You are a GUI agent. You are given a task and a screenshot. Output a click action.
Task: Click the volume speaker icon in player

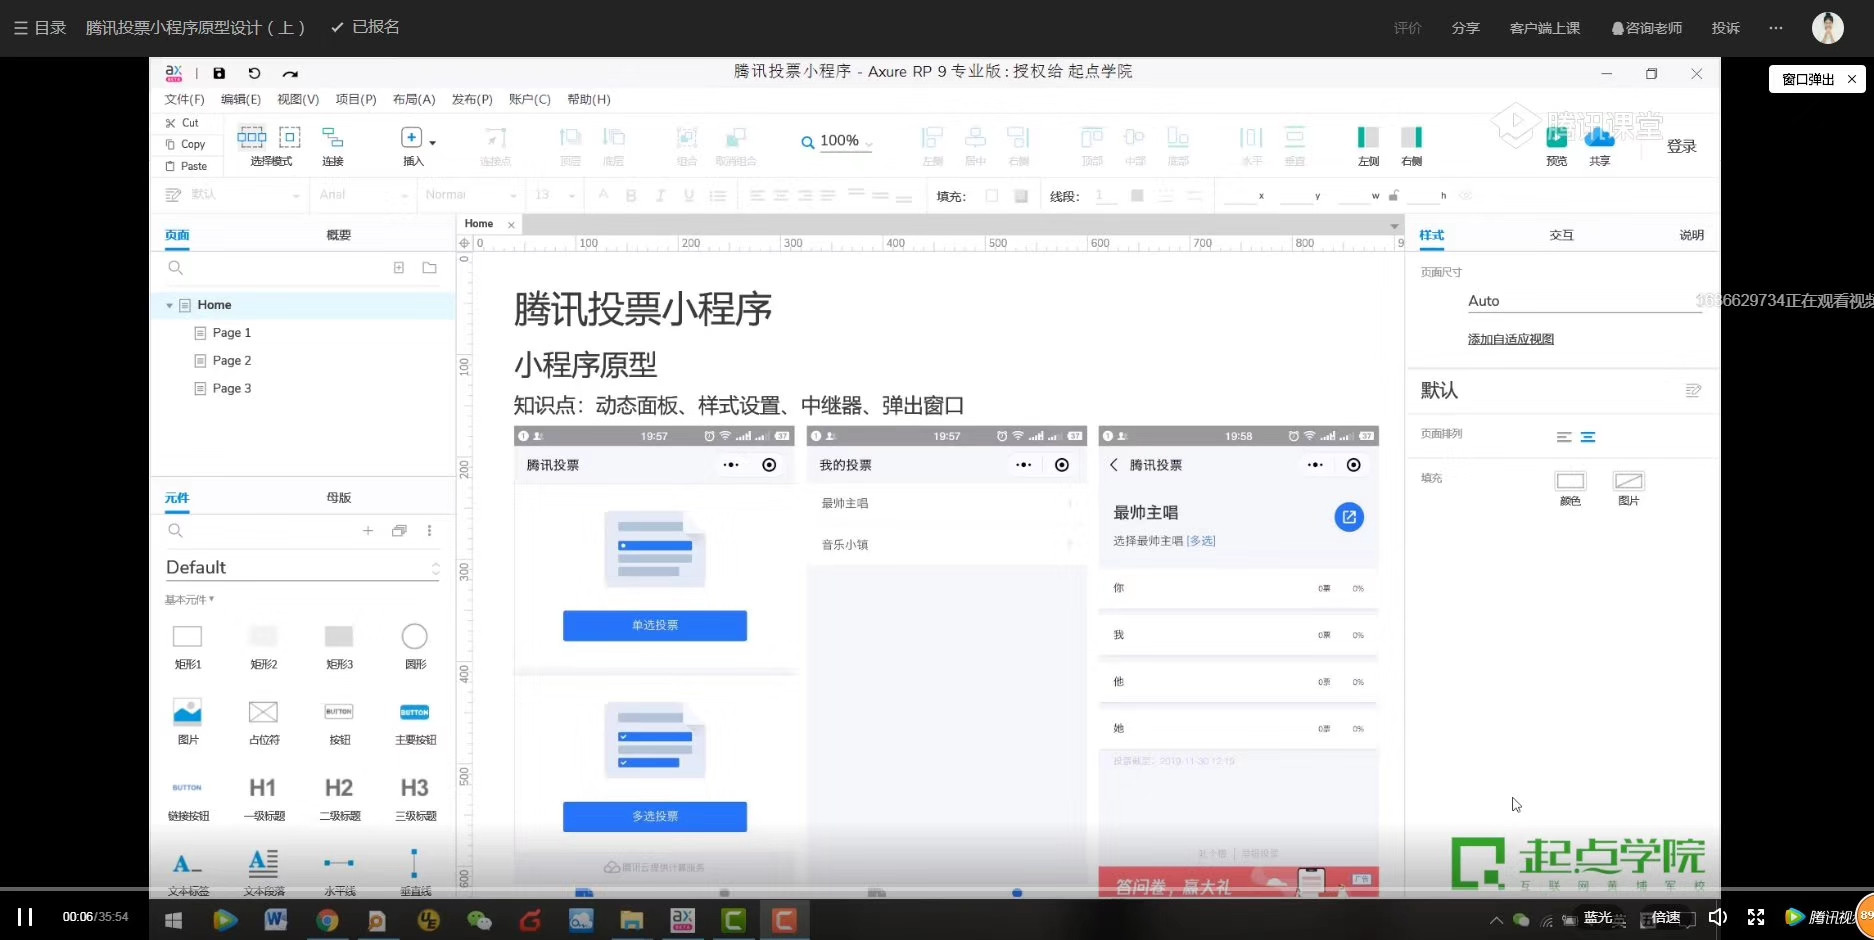(1718, 917)
